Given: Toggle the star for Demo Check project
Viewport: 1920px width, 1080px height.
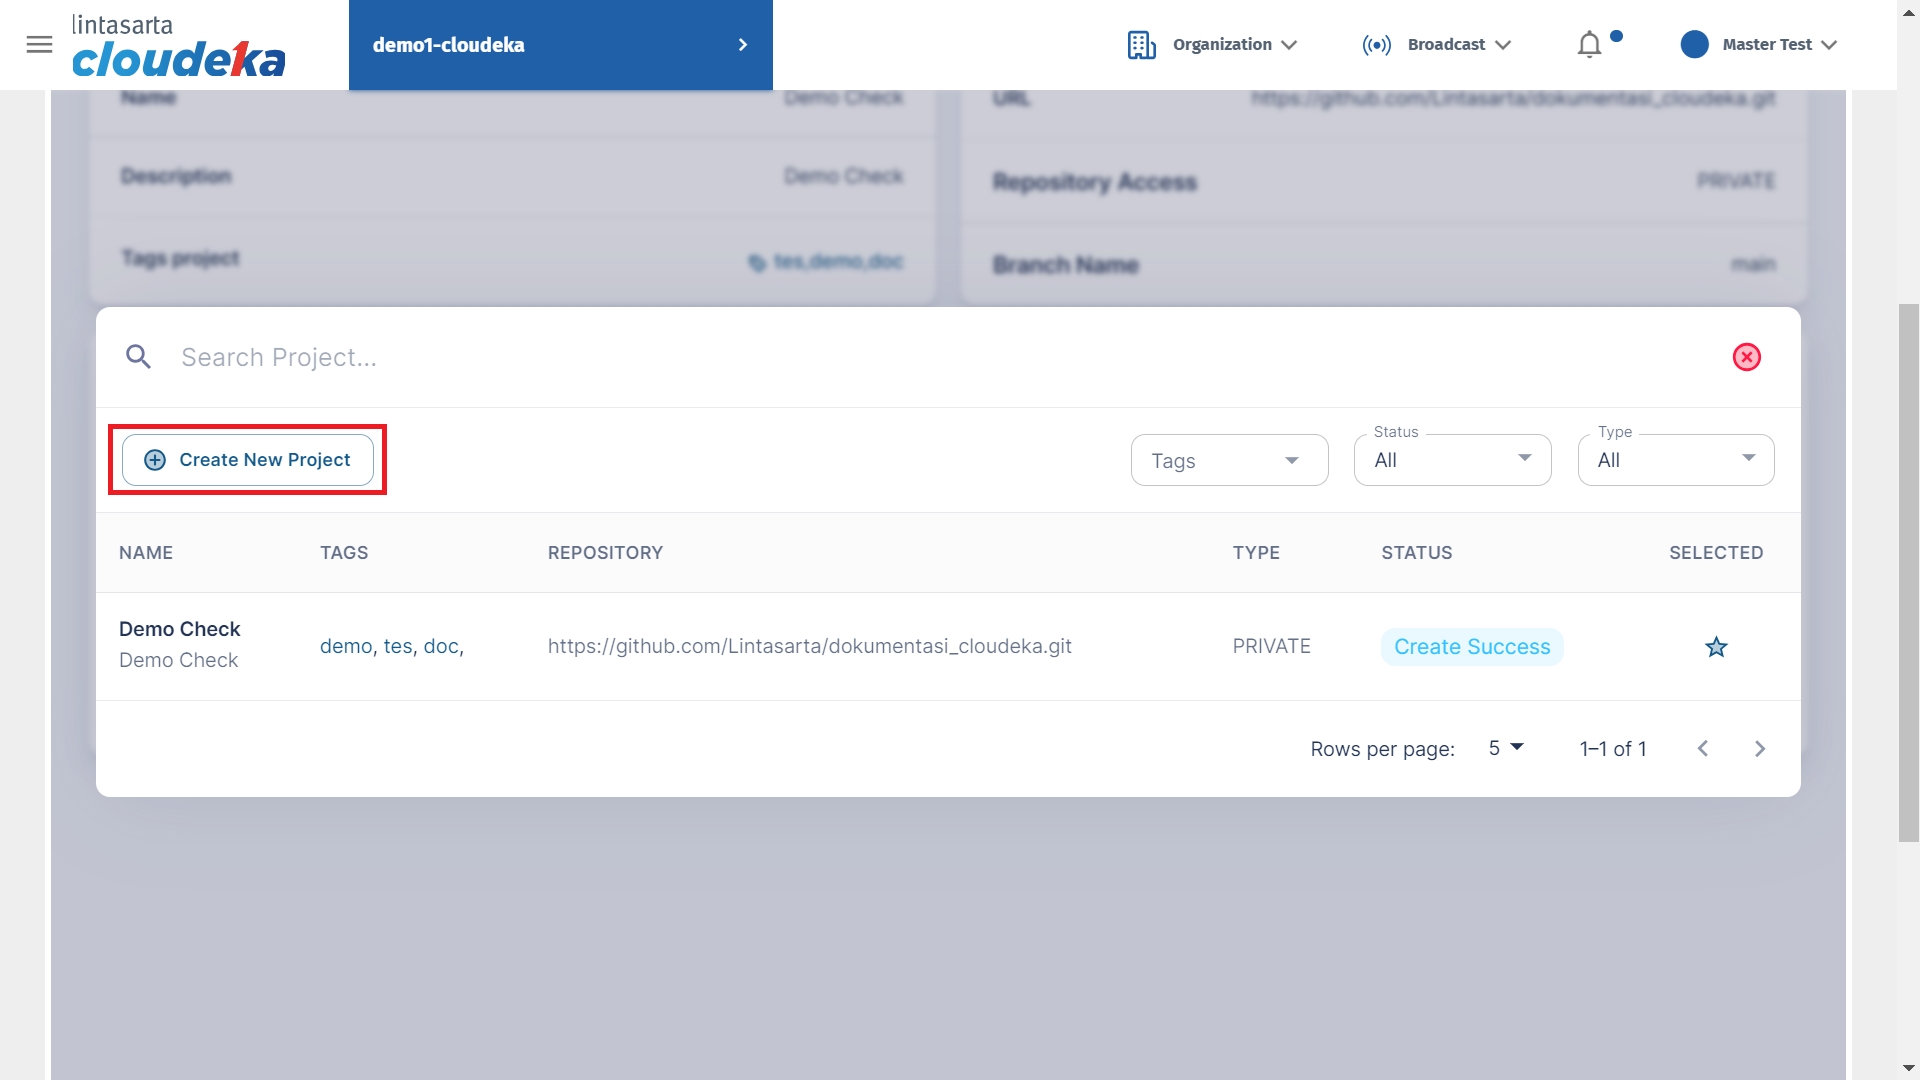Looking at the screenshot, I should click(1716, 647).
